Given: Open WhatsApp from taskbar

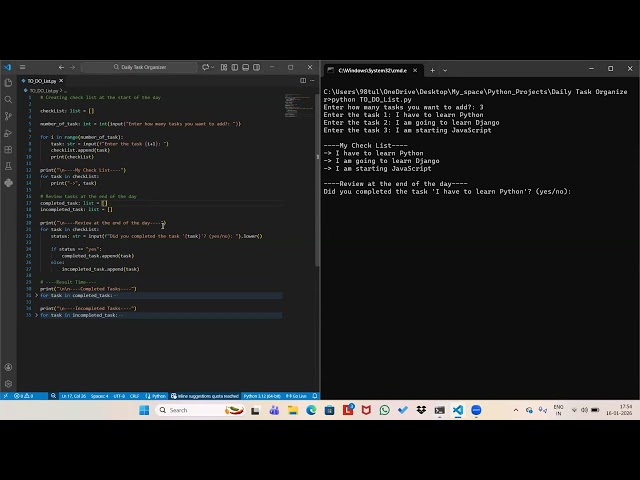Looking at the screenshot, I should tap(384, 410).
